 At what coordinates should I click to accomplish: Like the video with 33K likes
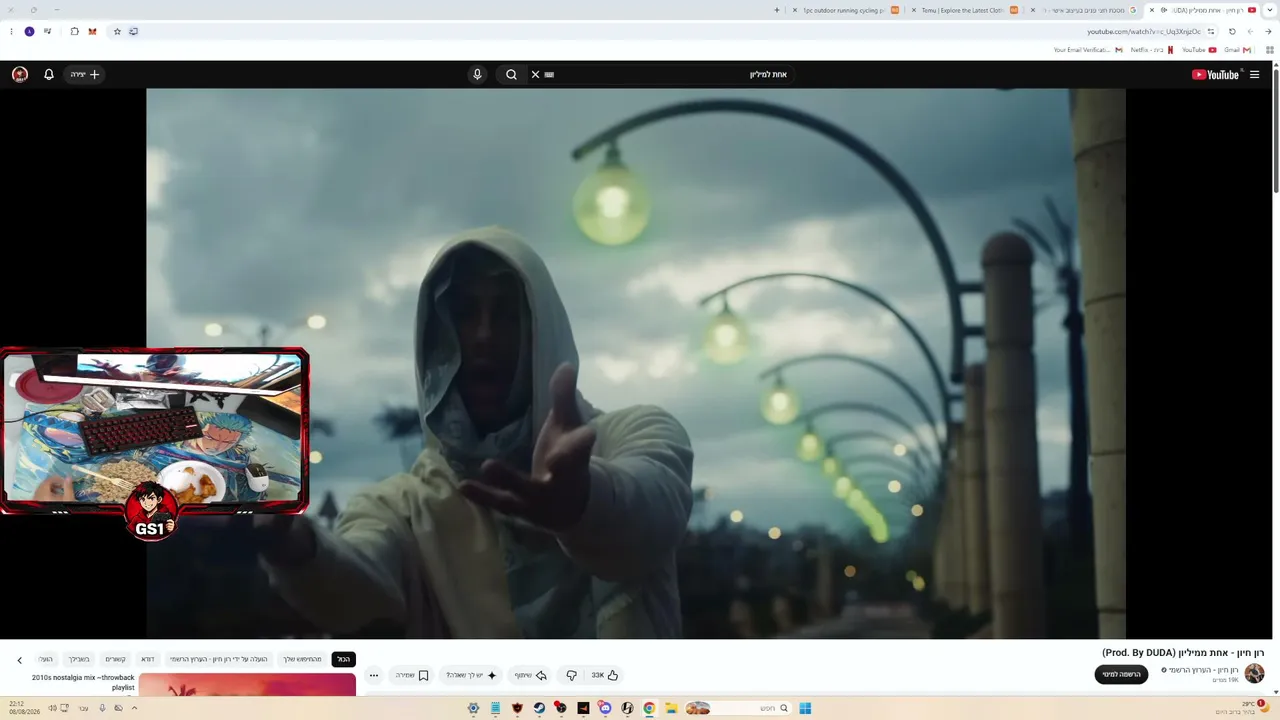[605, 675]
